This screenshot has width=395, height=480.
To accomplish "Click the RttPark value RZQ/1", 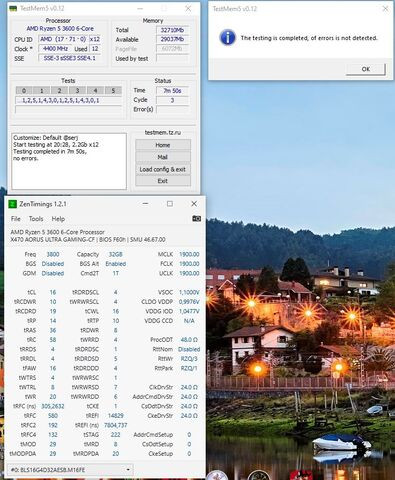I will [x=189, y=368].
